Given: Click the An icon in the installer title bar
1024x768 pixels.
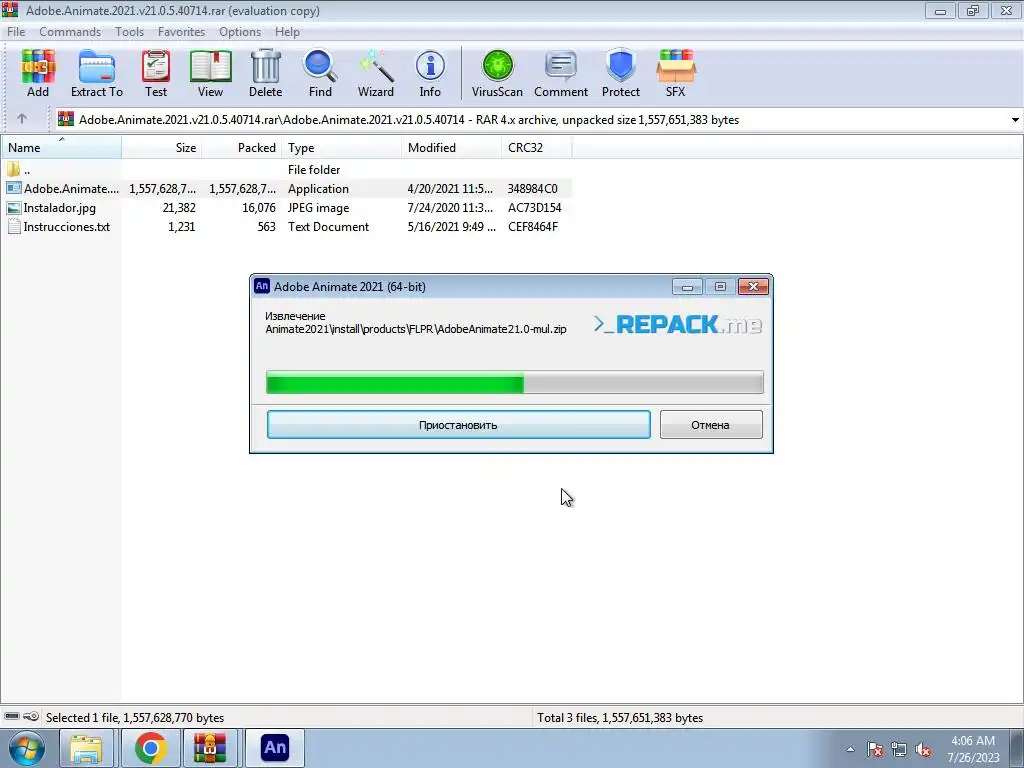Looking at the screenshot, I should click(262, 286).
